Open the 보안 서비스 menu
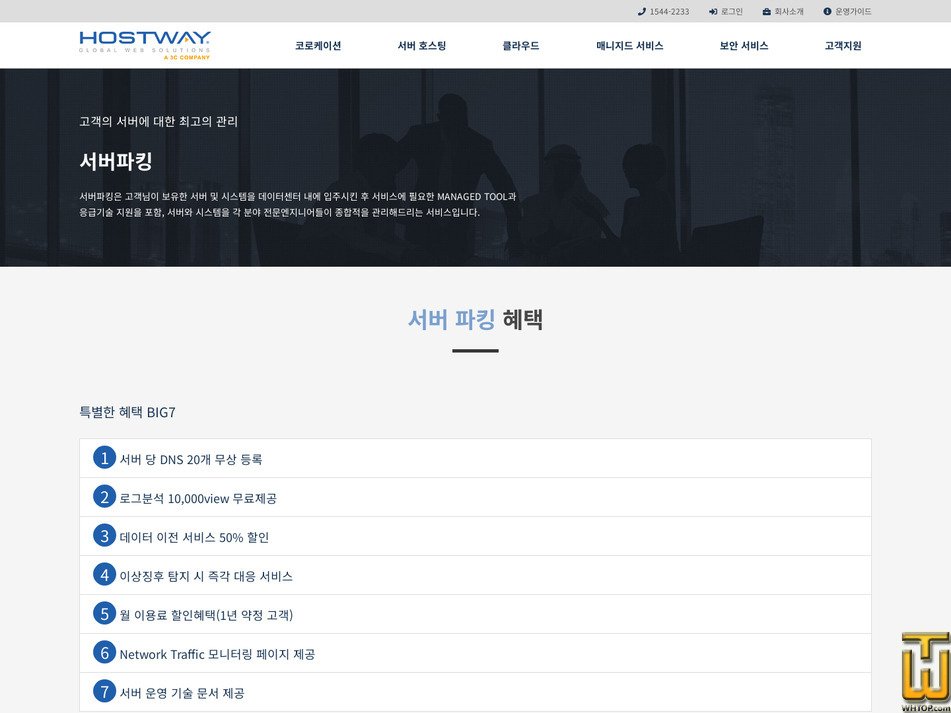The image size is (951, 713). click(744, 45)
